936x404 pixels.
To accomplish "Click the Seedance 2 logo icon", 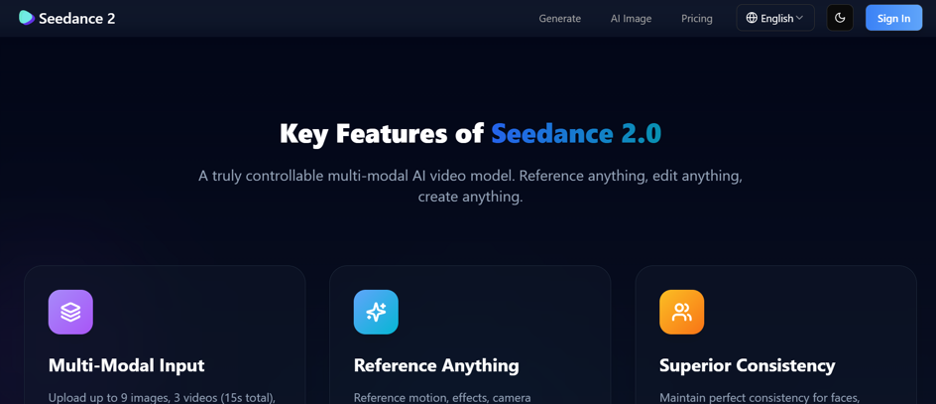I will pos(26,18).
